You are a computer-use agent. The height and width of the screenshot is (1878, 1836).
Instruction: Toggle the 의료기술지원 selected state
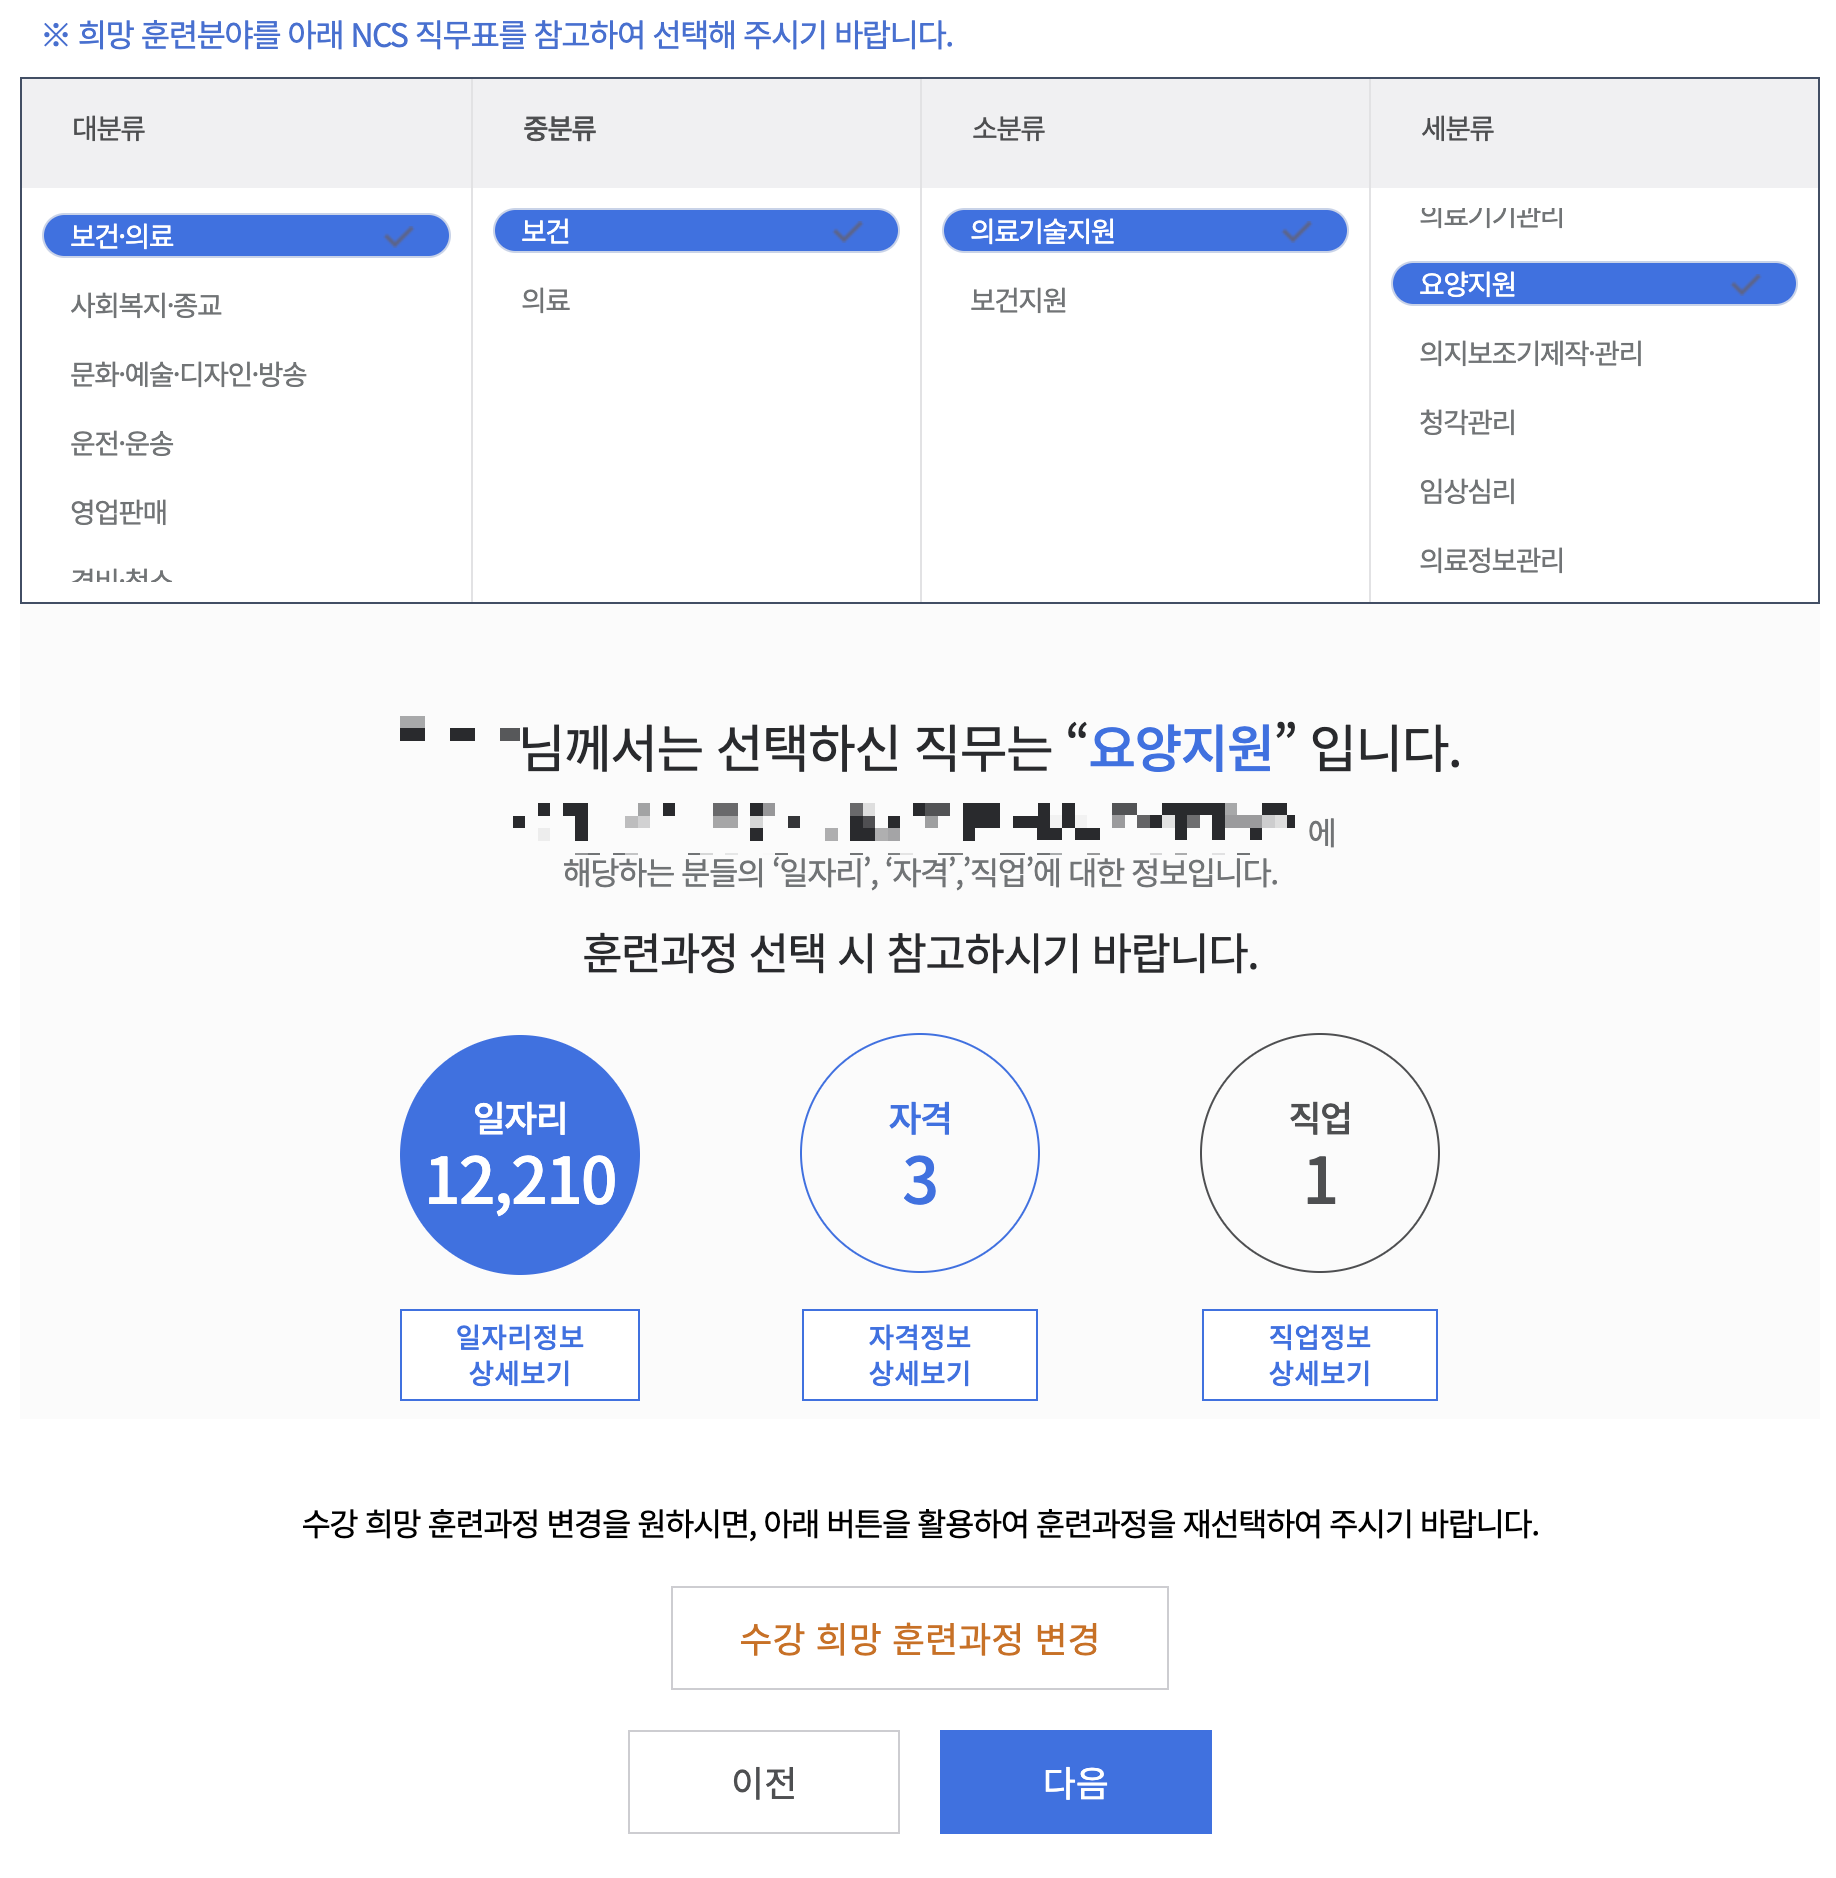[x=1143, y=231]
